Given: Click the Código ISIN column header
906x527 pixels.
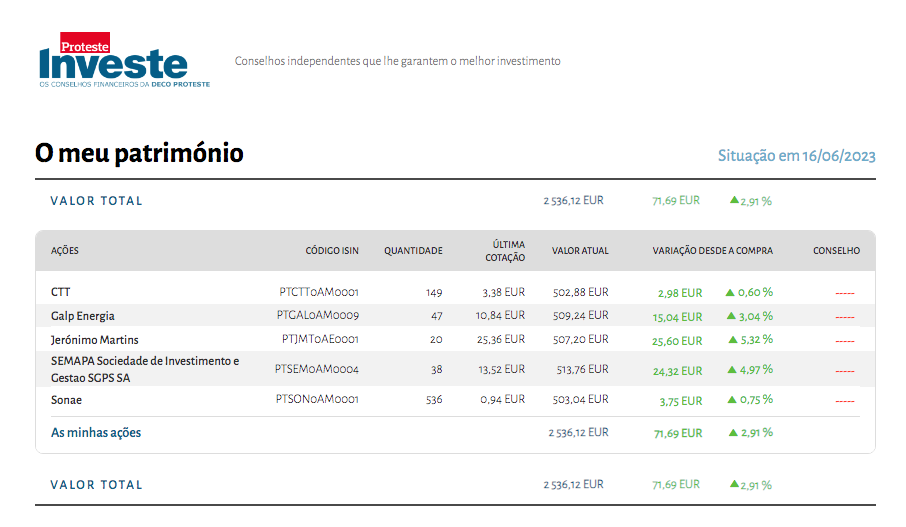Looking at the screenshot, I should (332, 251).
